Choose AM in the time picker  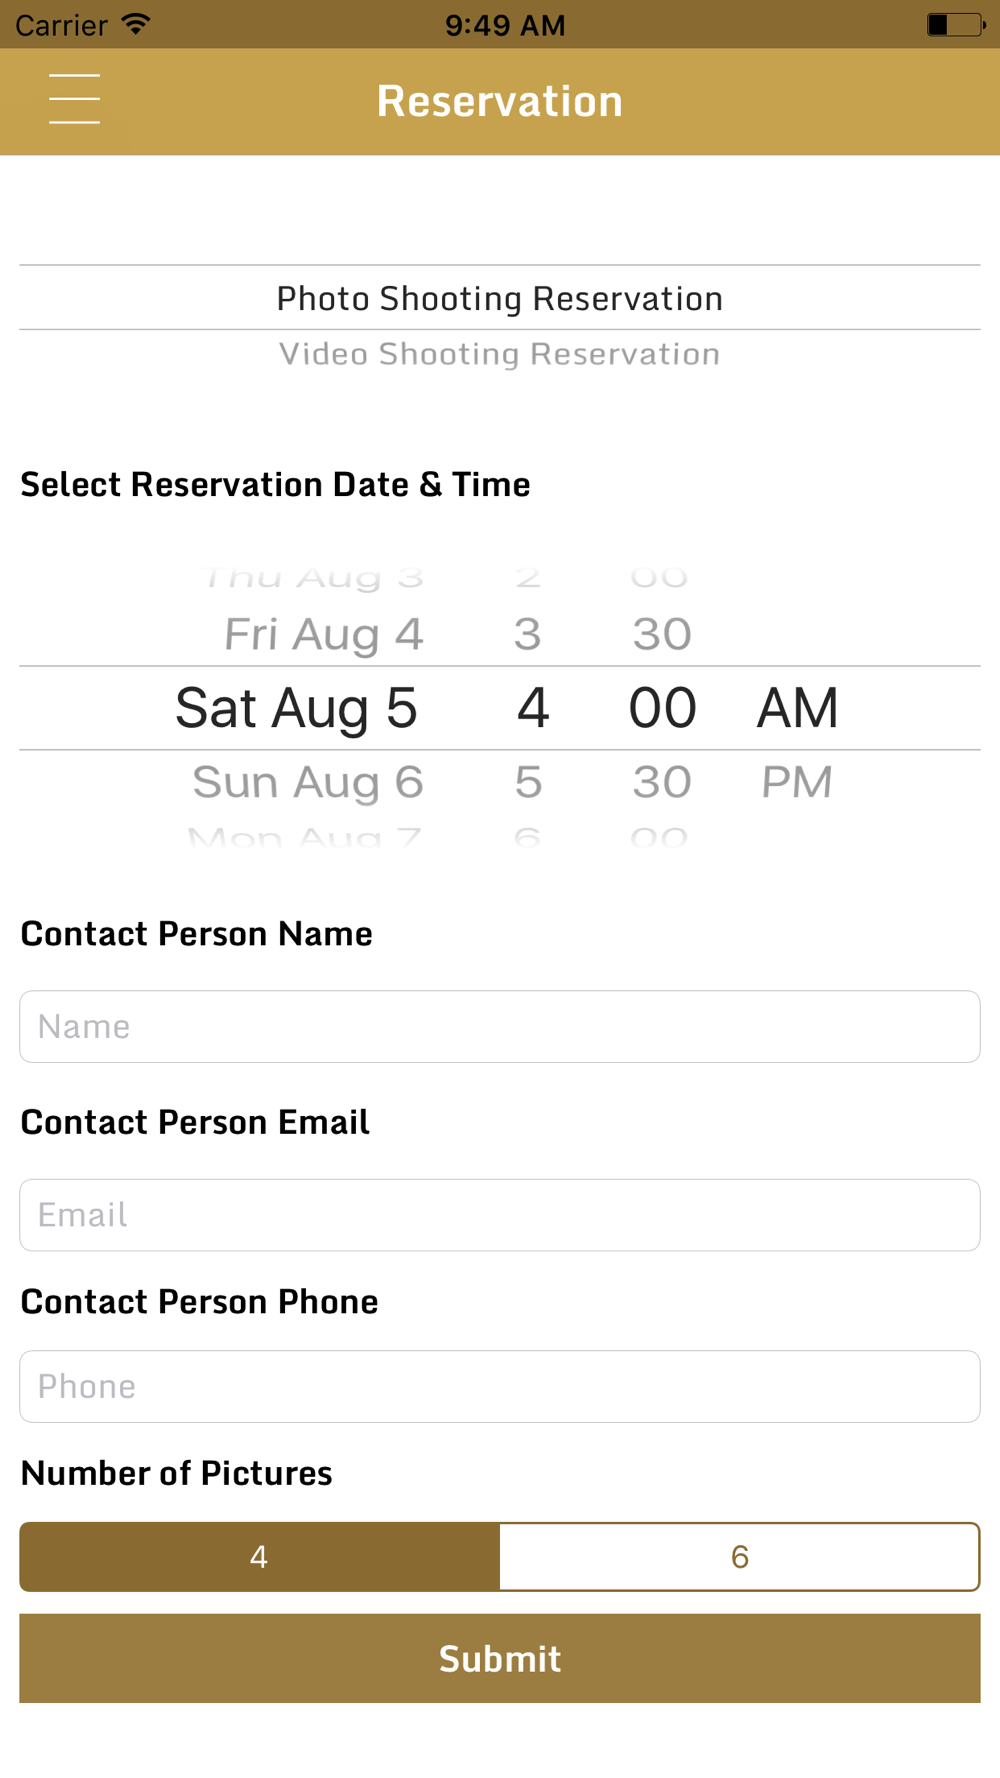[x=797, y=708]
